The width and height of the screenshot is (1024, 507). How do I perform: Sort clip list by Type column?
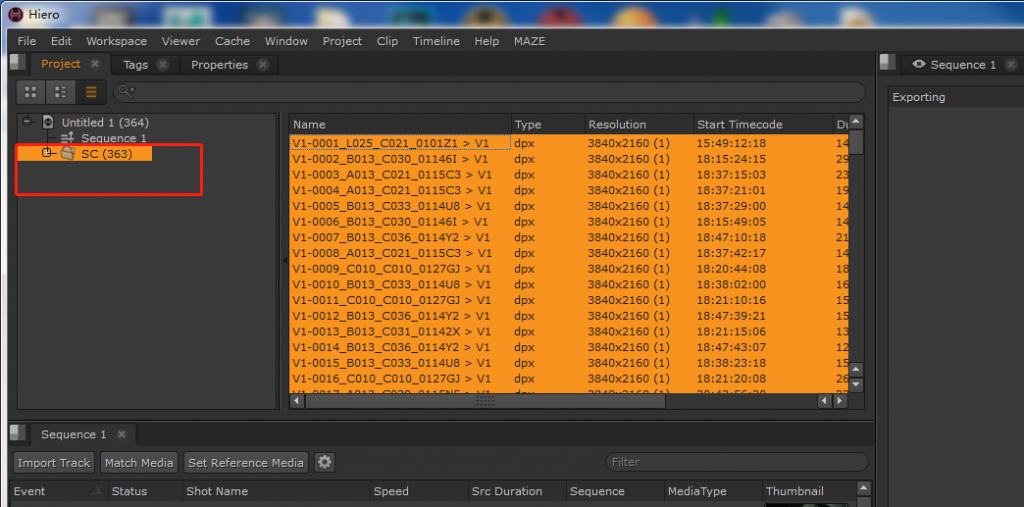coord(547,124)
